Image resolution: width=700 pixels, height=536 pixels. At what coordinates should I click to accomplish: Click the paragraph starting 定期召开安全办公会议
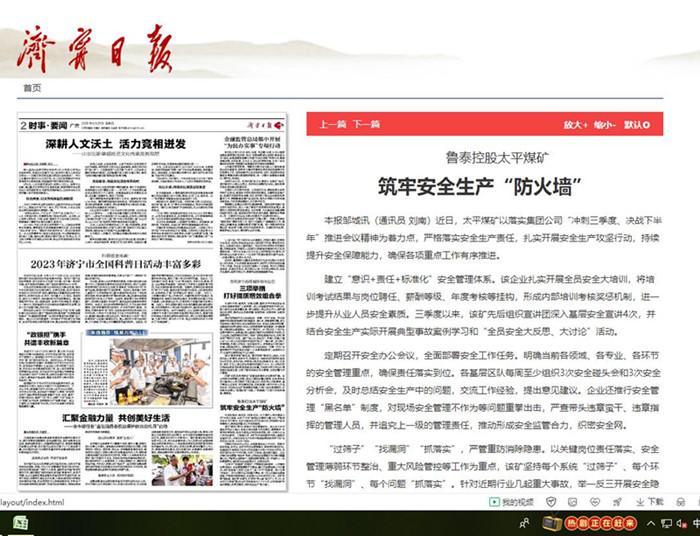(x=484, y=390)
